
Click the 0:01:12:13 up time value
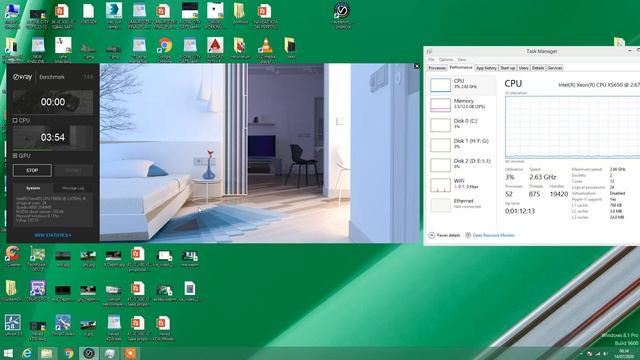520,211
